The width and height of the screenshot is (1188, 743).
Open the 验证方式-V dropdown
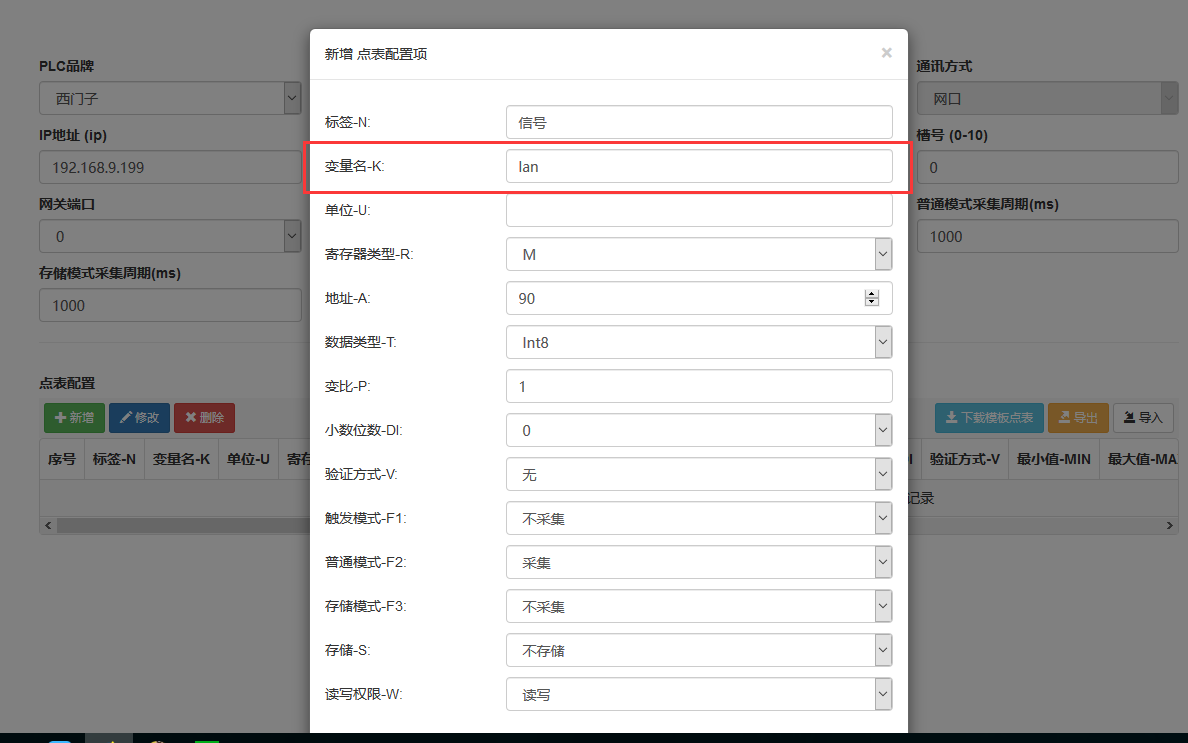698,475
